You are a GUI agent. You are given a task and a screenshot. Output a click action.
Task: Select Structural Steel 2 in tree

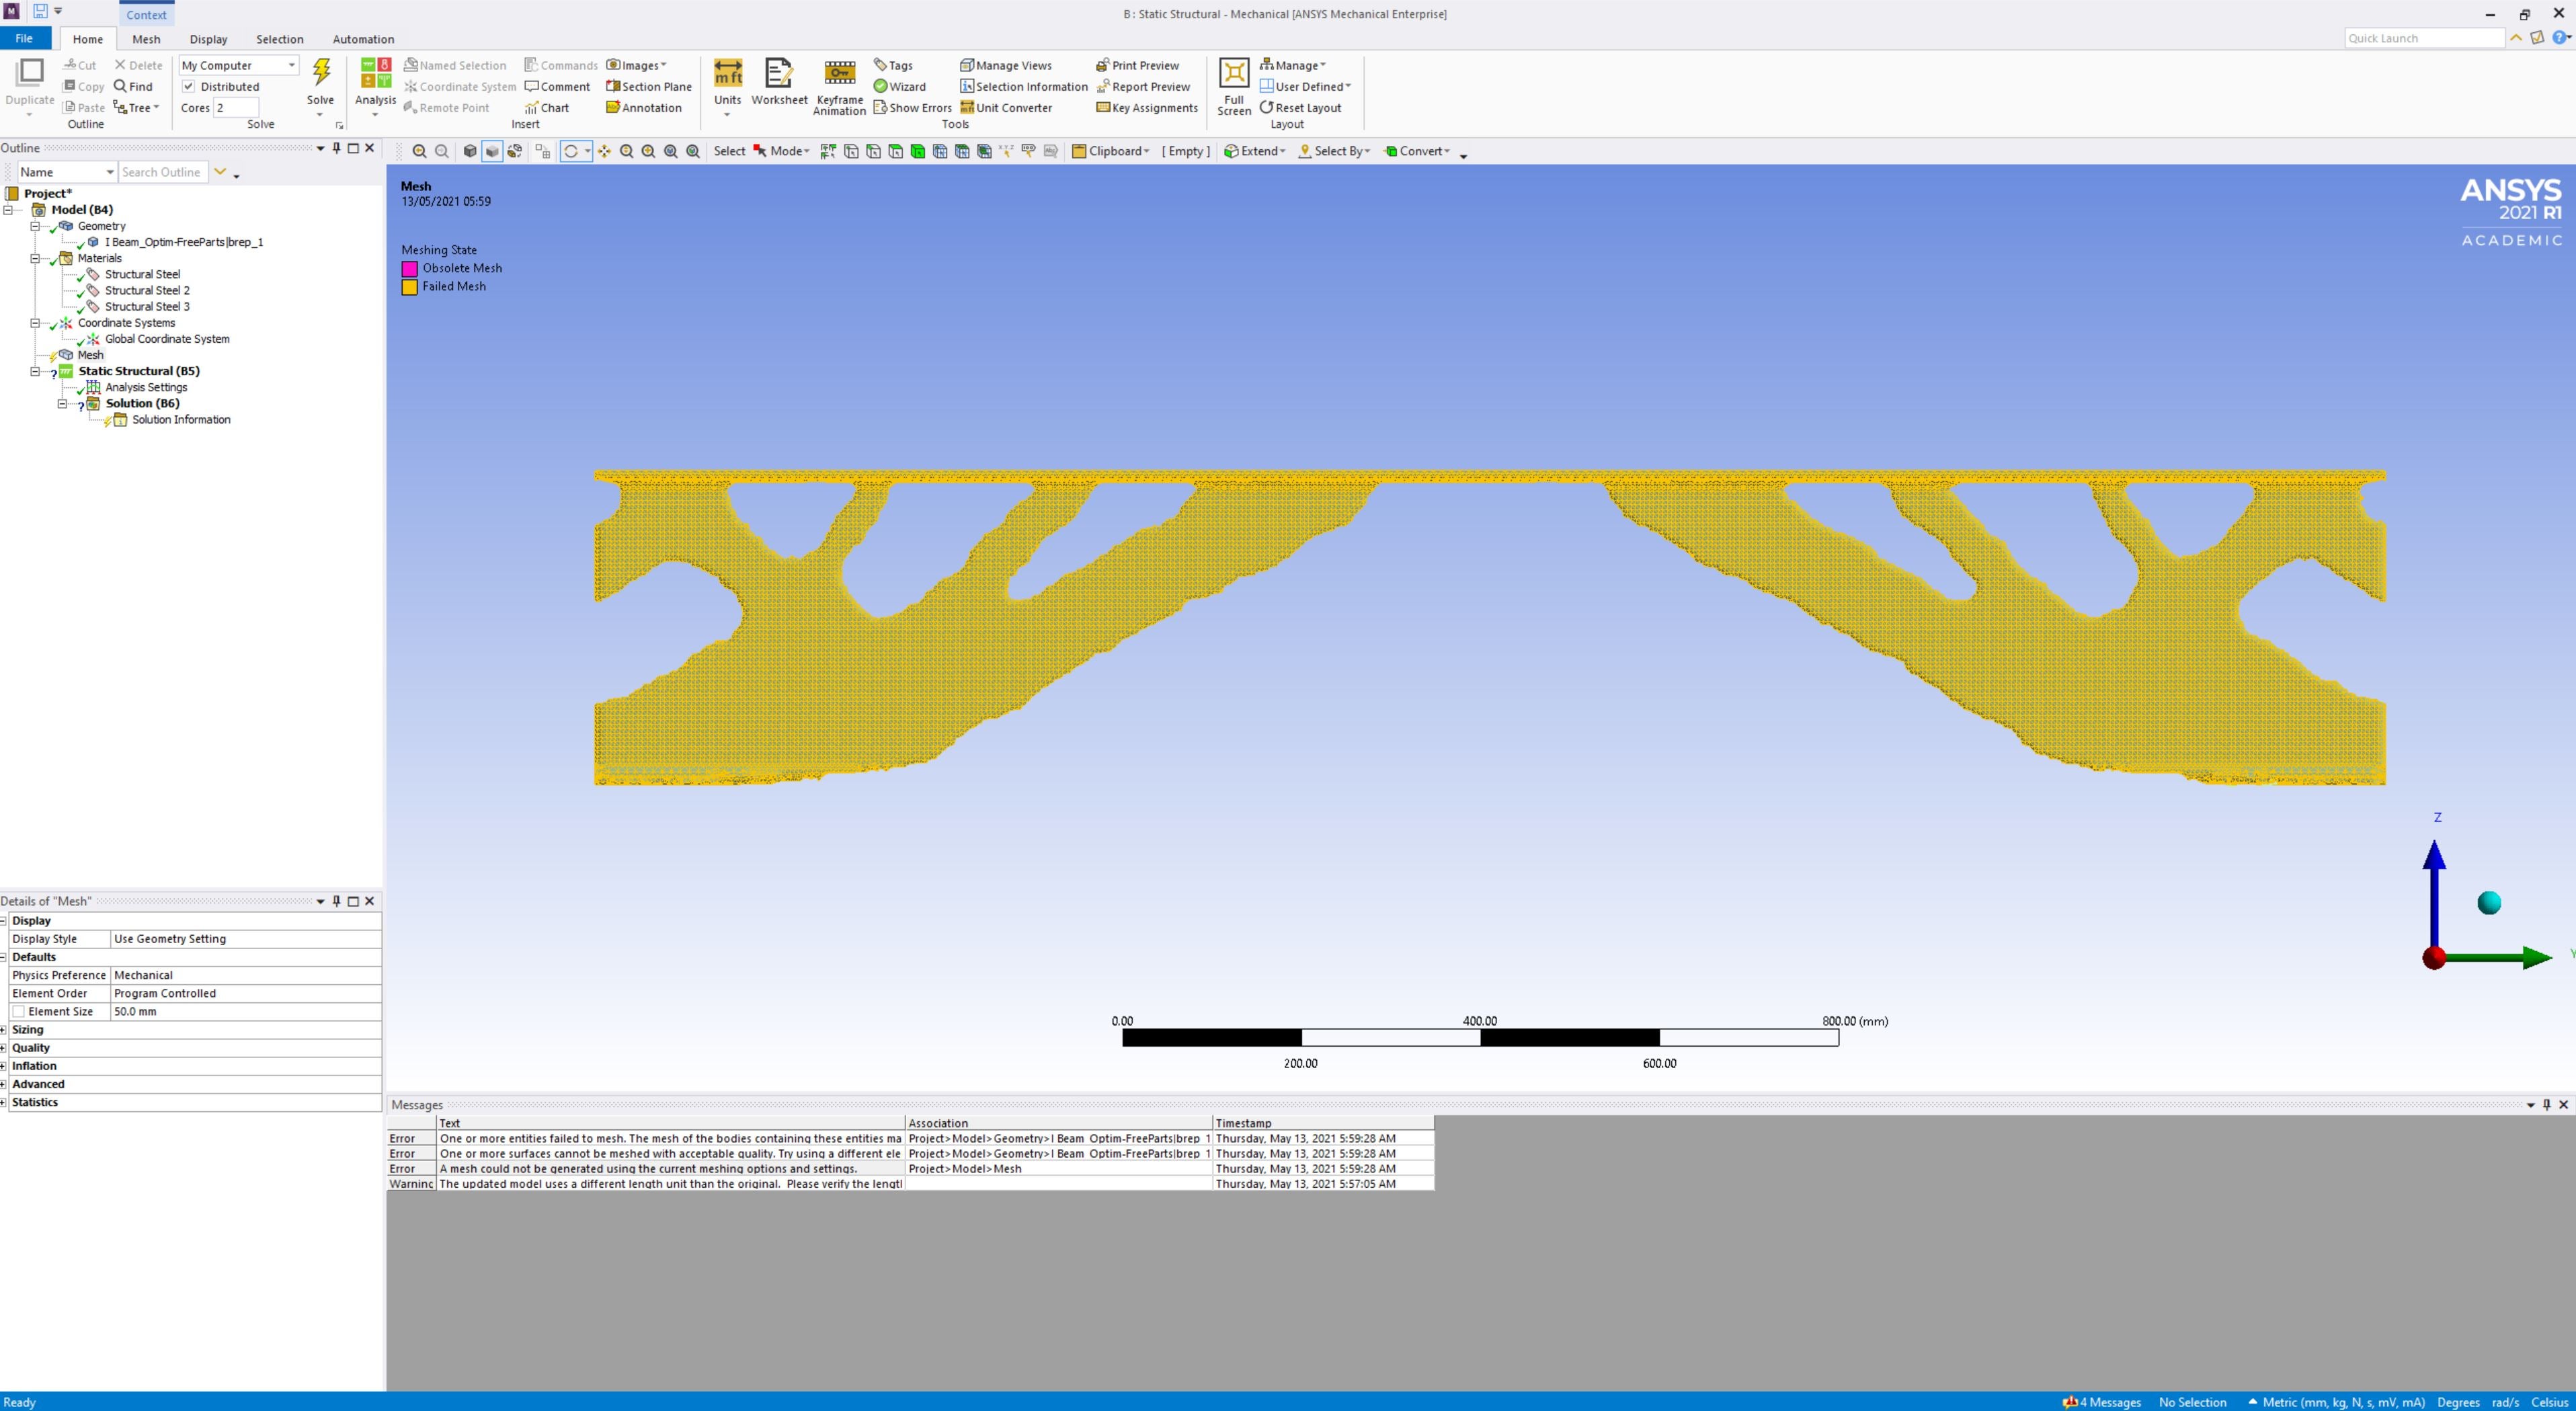point(147,290)
